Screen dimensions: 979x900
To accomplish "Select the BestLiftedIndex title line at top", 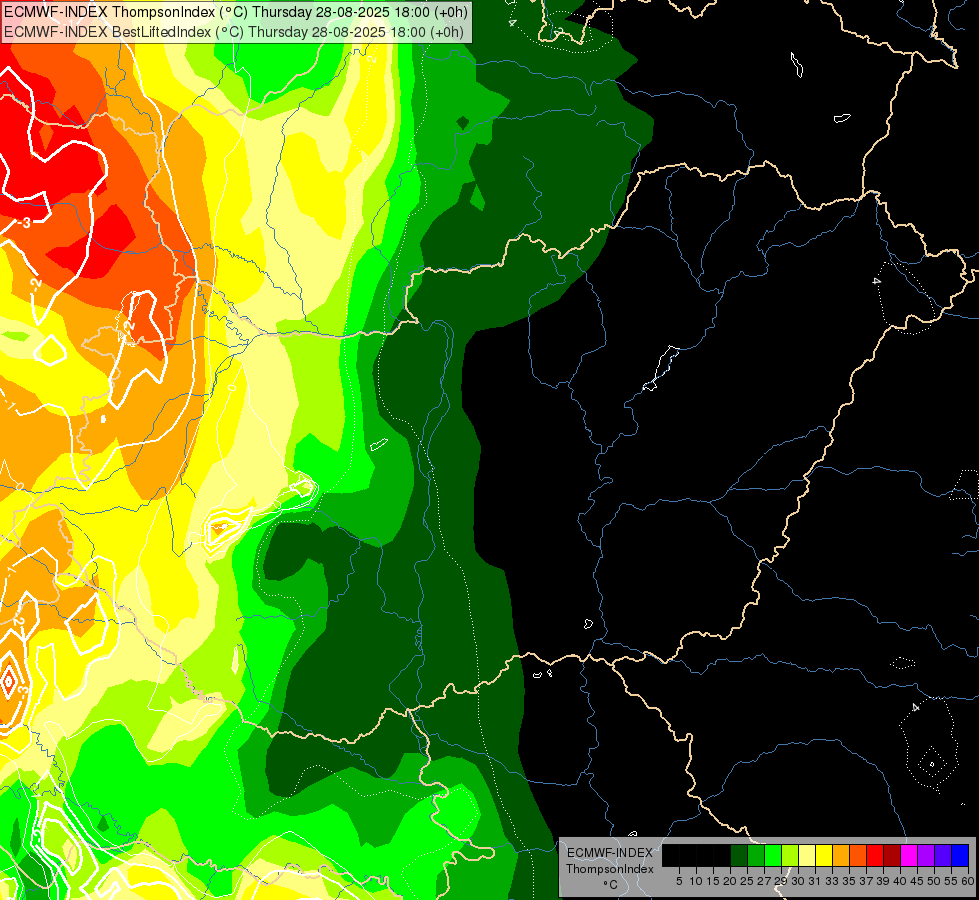I will click(x=234, y=32).
